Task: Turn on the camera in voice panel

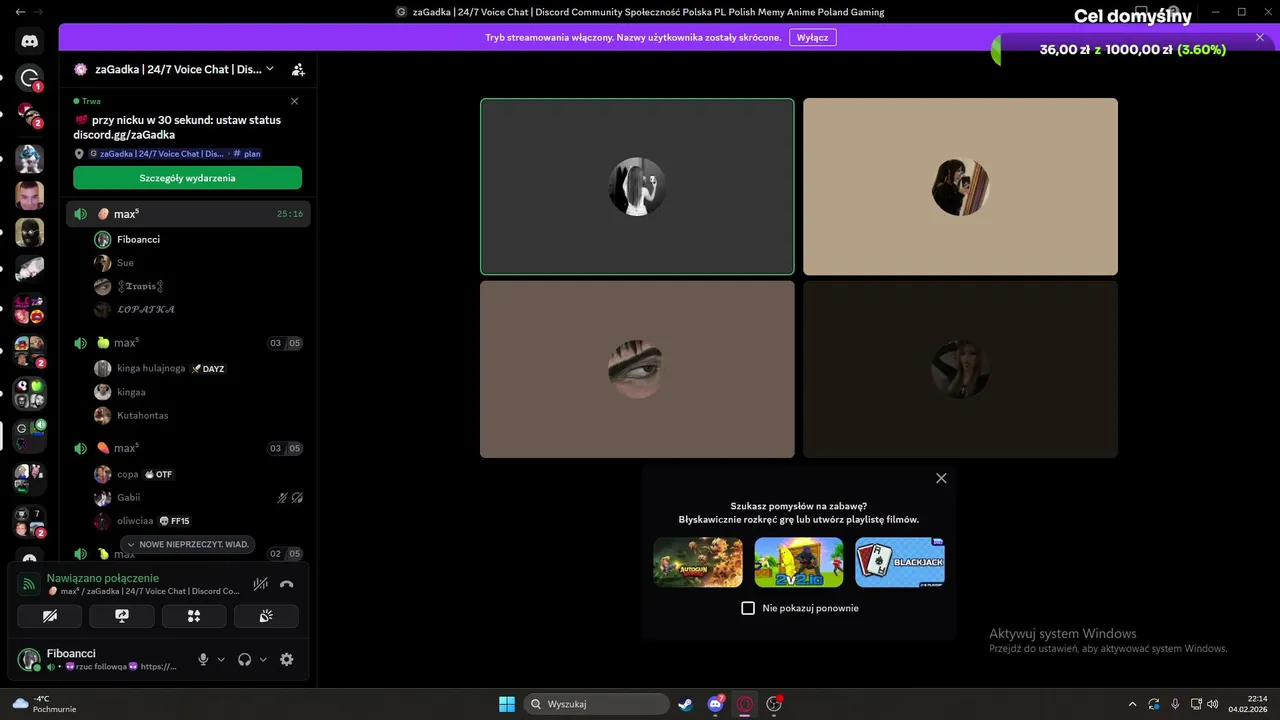Action: [x=50, y=616]
